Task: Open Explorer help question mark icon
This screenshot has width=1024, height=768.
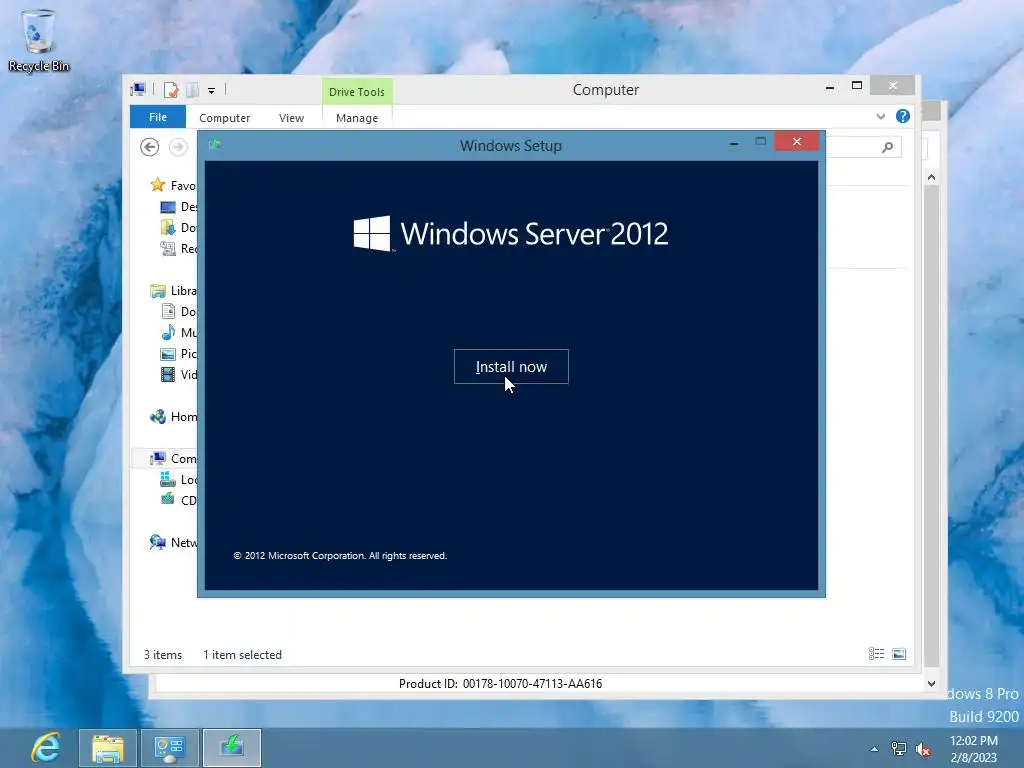Action: (903, 116)
